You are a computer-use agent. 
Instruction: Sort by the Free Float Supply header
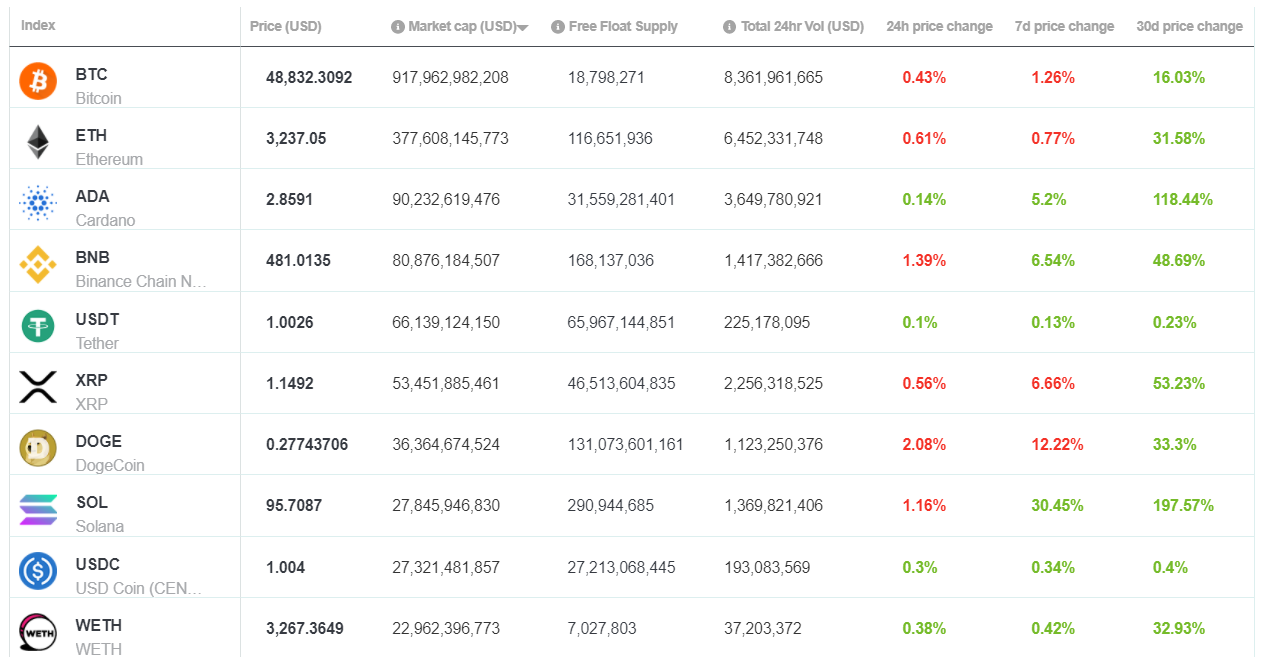[623, 26]
